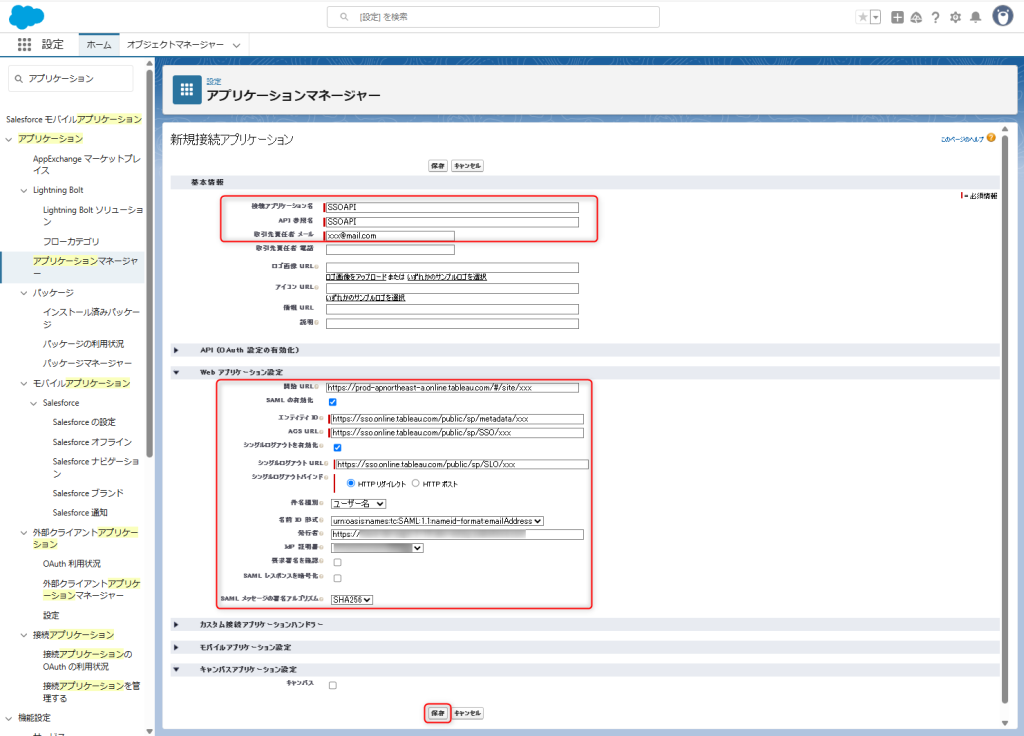Open the global actions plus icon

pyautogui.click(x=897, y=18)
